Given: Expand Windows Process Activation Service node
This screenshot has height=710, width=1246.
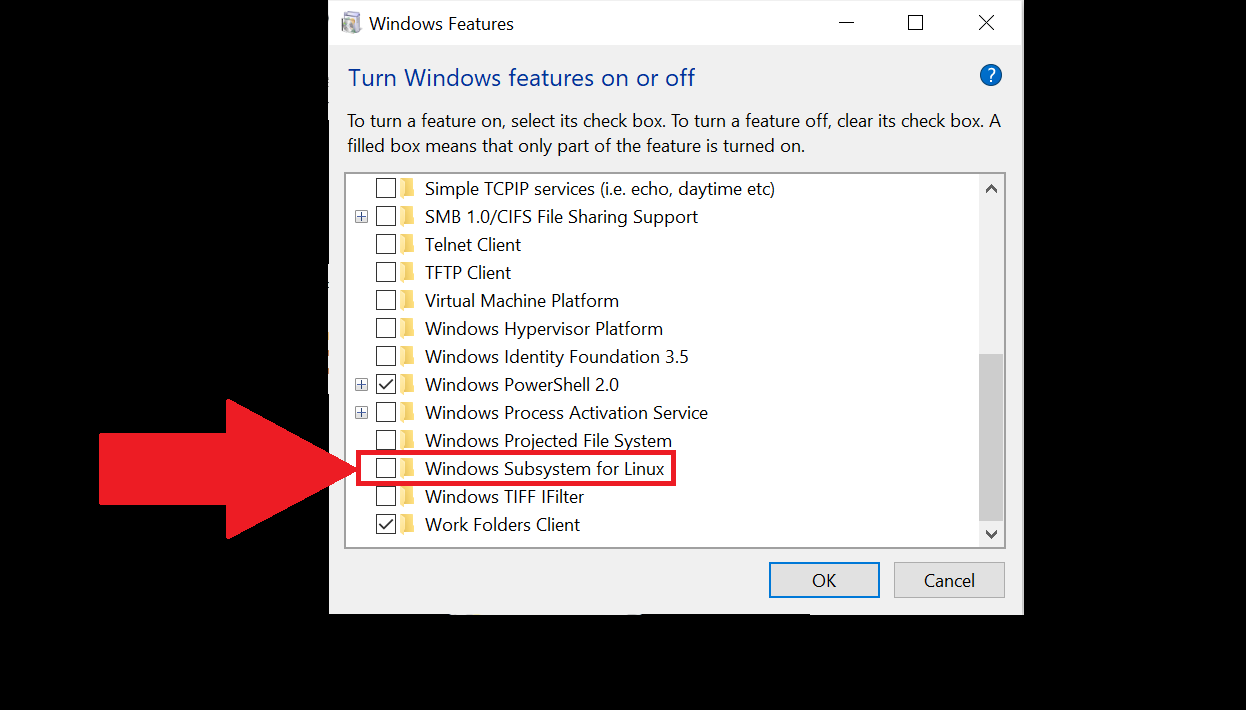Looking at the screenshot, I should [x=361, y=413].
